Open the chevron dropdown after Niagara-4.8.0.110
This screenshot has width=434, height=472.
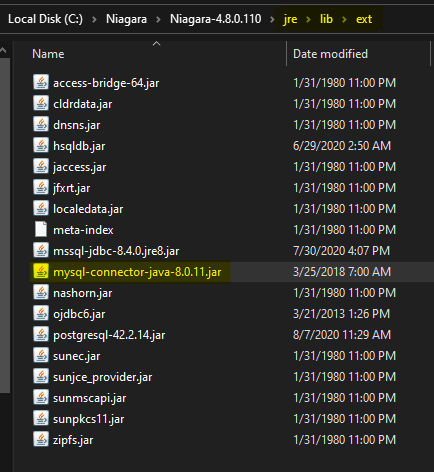pos(272,19)
